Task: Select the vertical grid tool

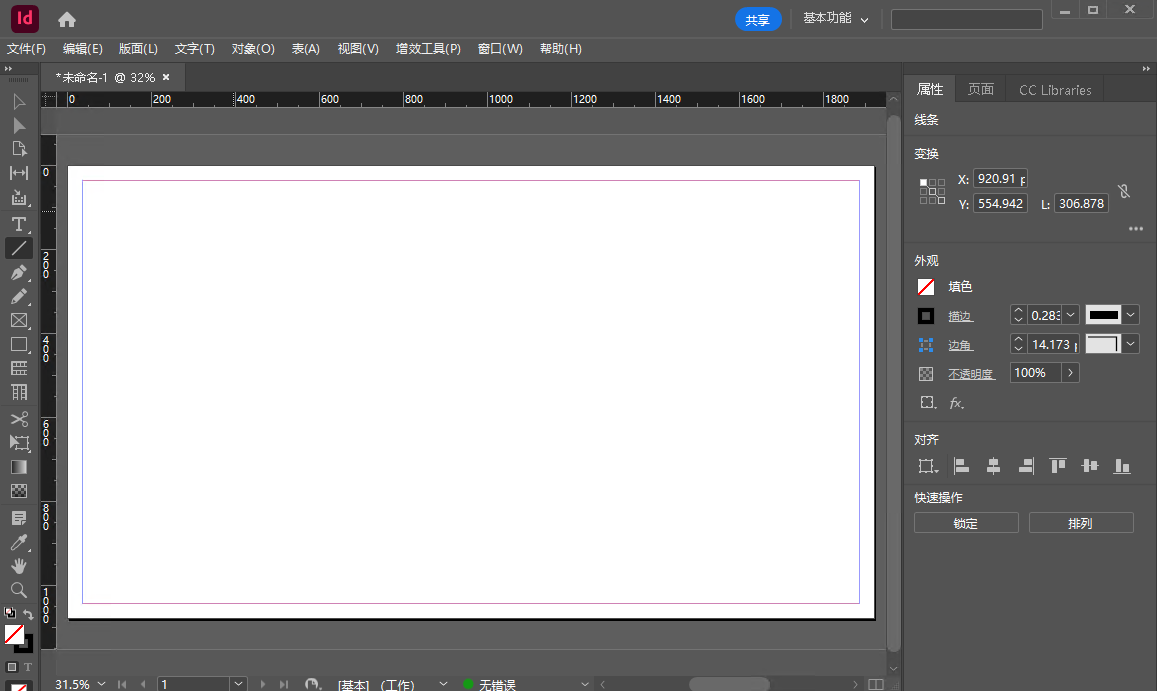Action: click(19, 392)
